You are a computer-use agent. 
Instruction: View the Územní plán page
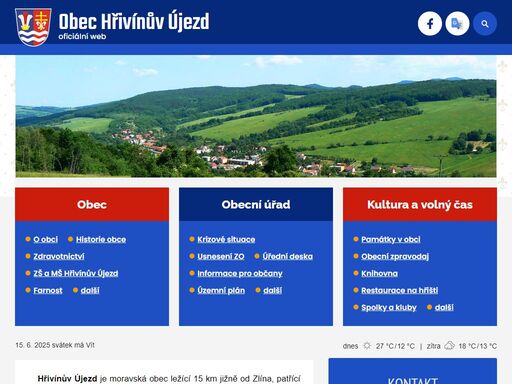[x=221, y=290]
